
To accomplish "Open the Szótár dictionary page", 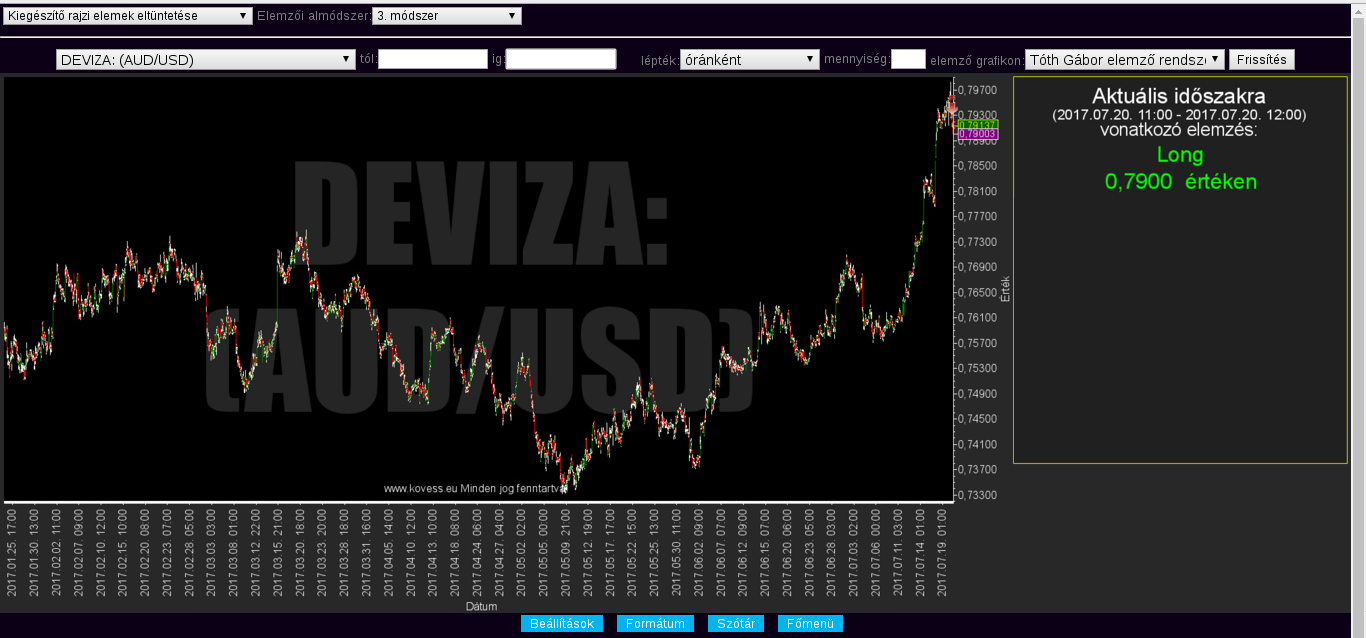I will (x=737, y=624).
